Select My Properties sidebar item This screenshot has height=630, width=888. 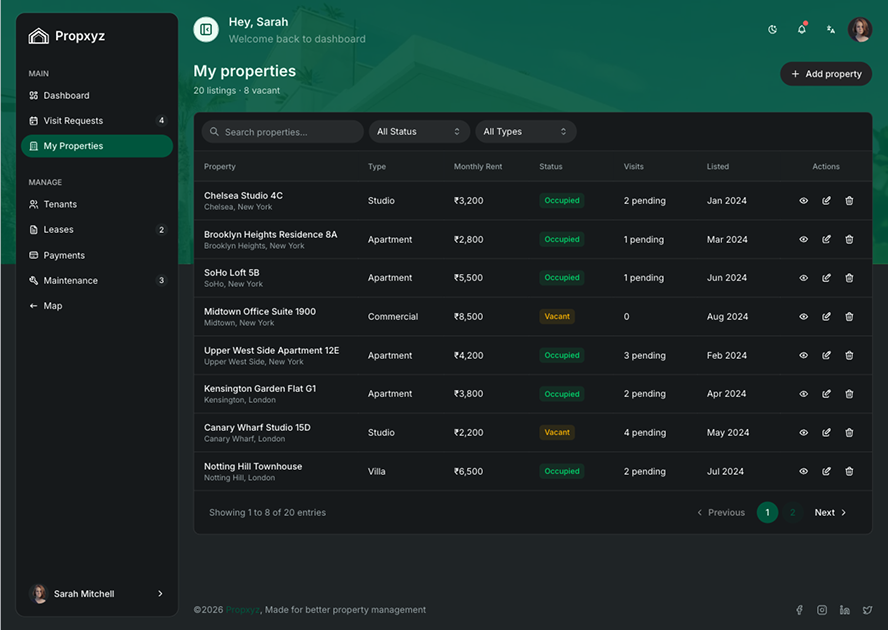click(97, 146)
